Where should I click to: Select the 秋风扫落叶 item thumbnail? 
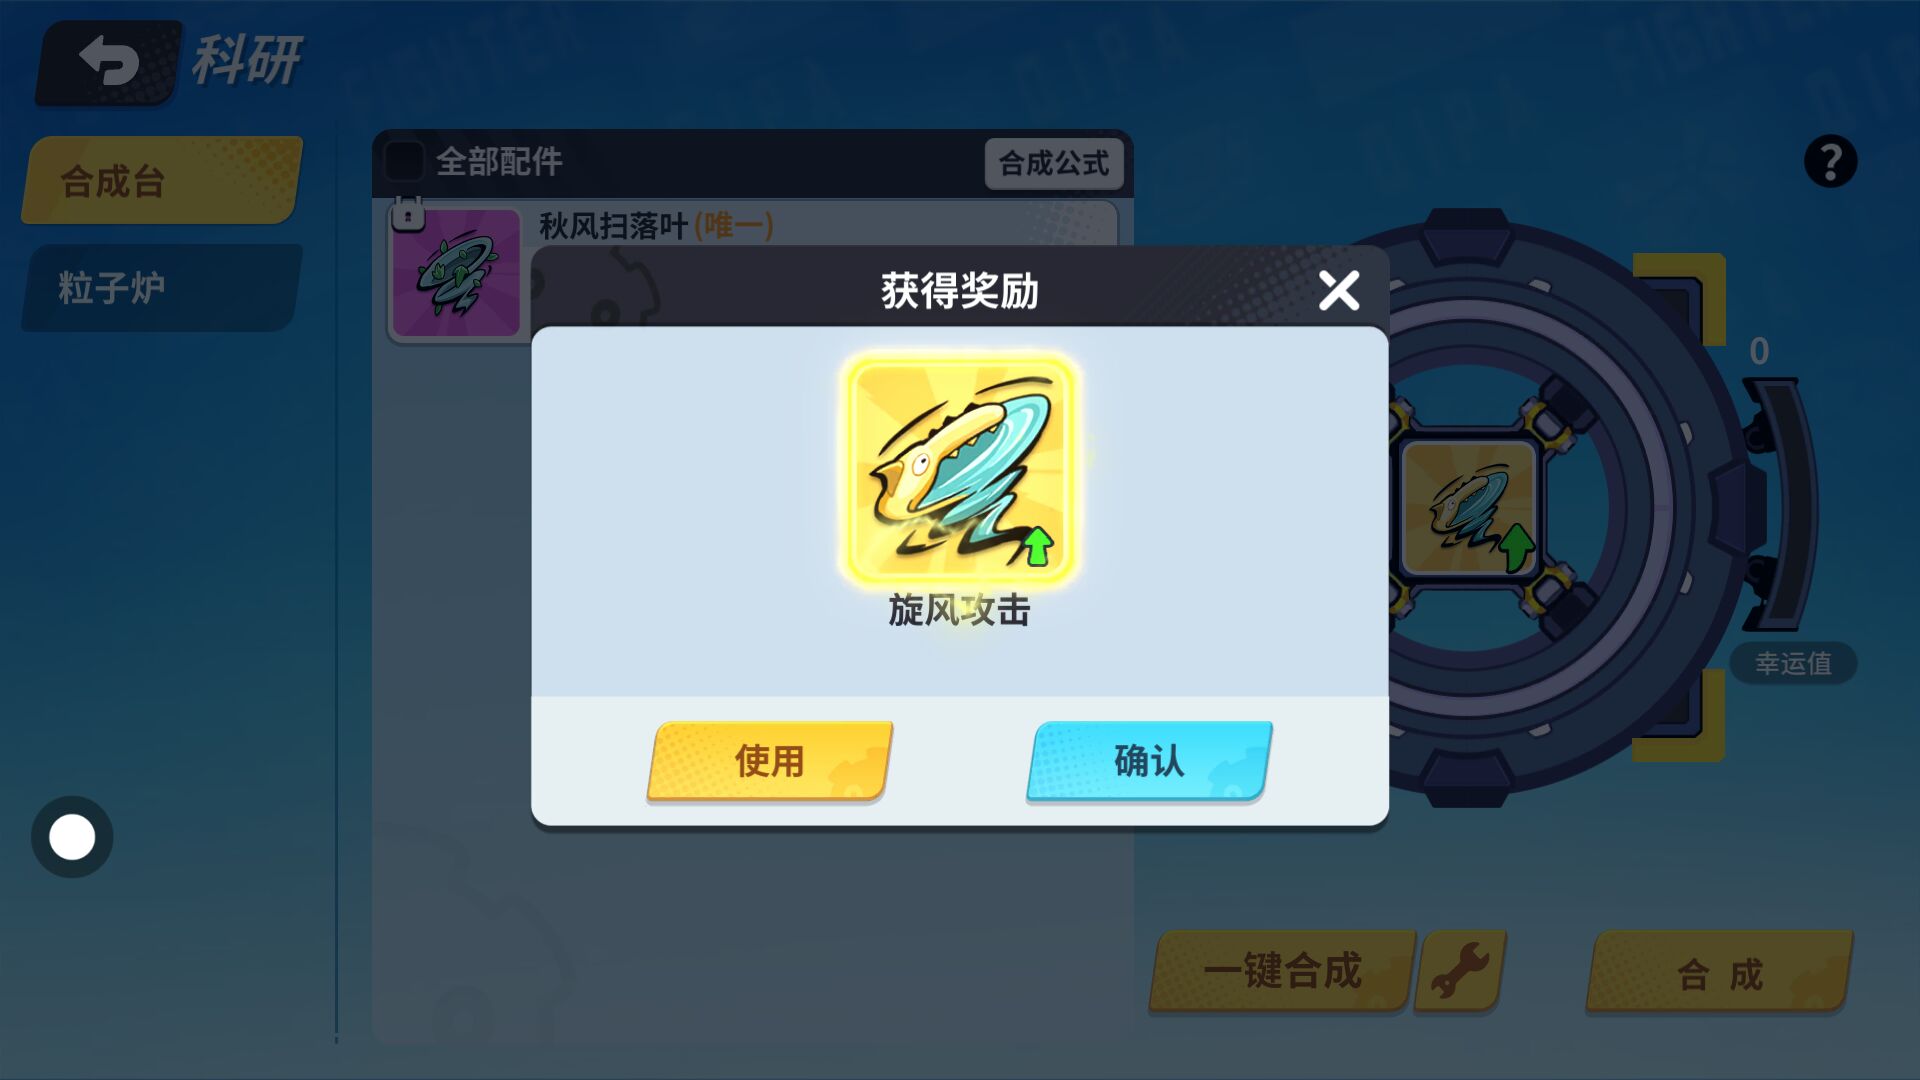pyautogui.click(x=456, y=272)
